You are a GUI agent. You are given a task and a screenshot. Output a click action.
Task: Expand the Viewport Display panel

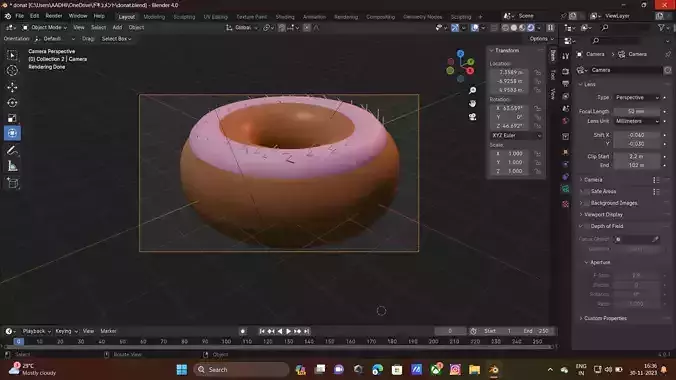click(x=604, y=214)
